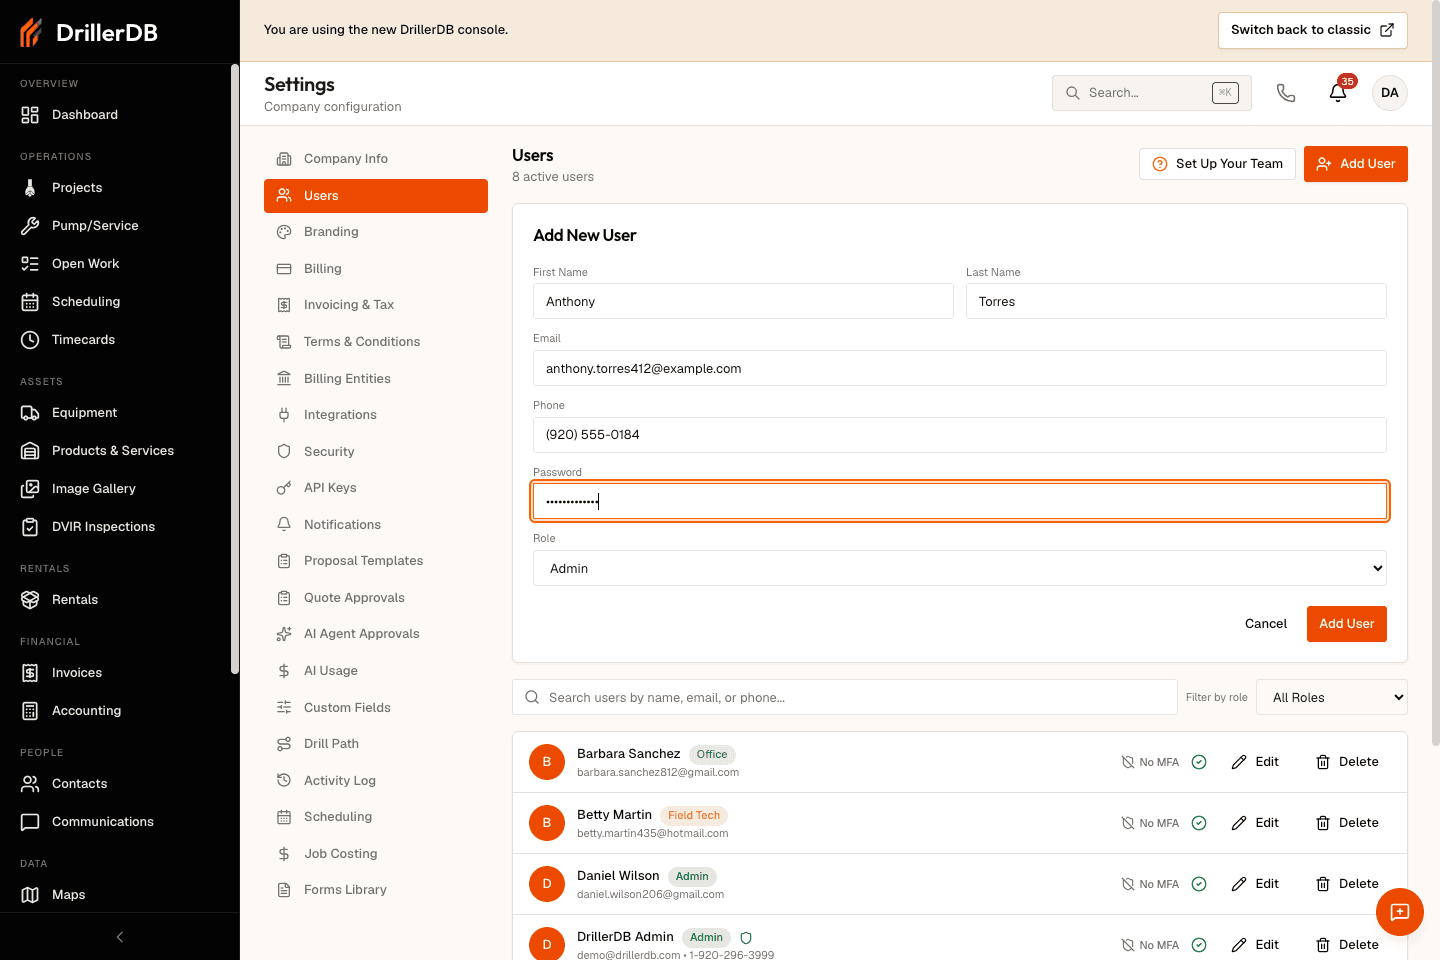Cancel adding the new user
Viewport: 1440px width, 960px height.
(x=1265, y=624)
